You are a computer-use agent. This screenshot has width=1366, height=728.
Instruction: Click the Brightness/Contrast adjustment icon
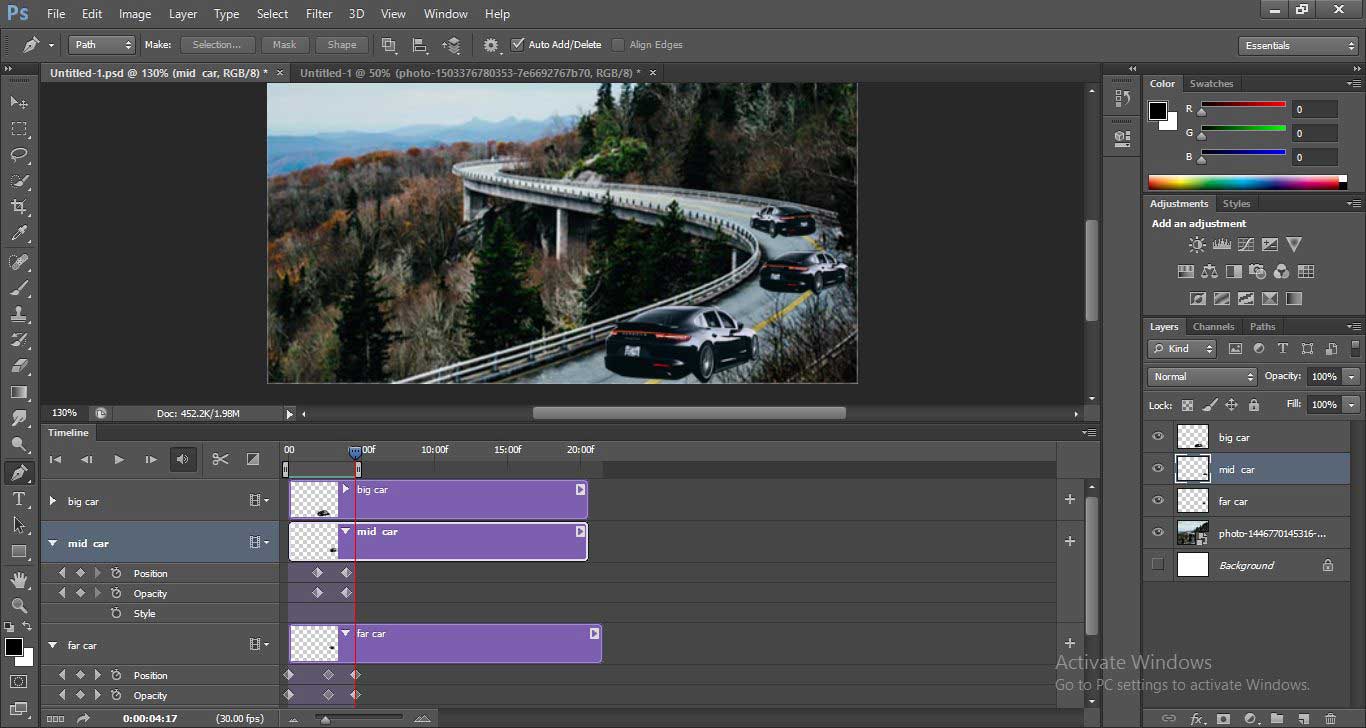pos(1197,245)
